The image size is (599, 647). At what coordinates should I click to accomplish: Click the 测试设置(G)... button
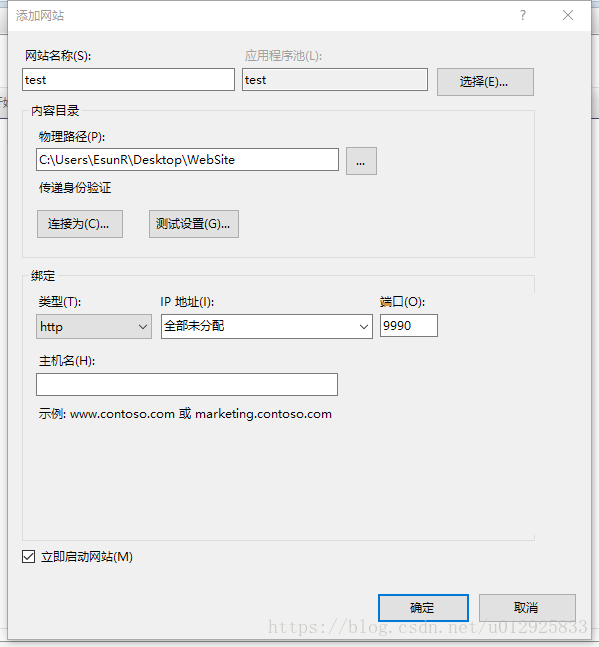coord(193,224)
